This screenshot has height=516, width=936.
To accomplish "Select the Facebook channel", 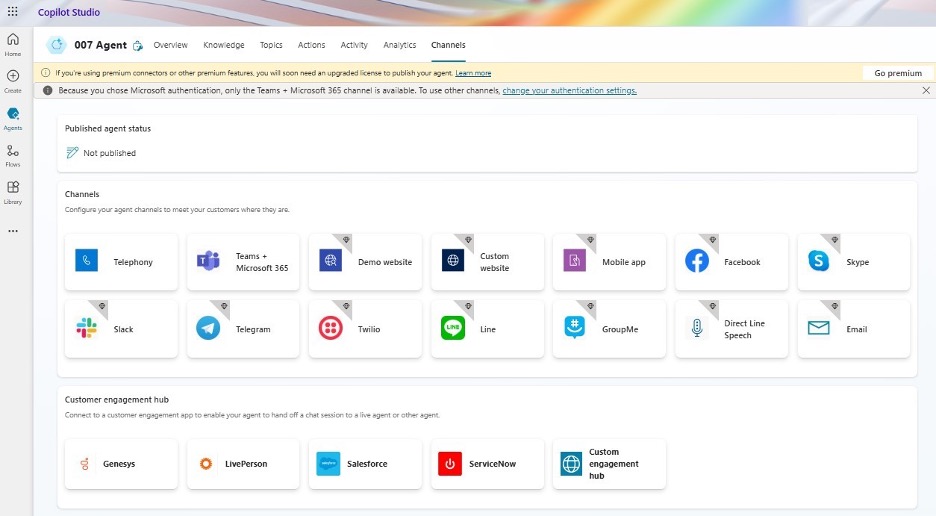I will point(731,262).
